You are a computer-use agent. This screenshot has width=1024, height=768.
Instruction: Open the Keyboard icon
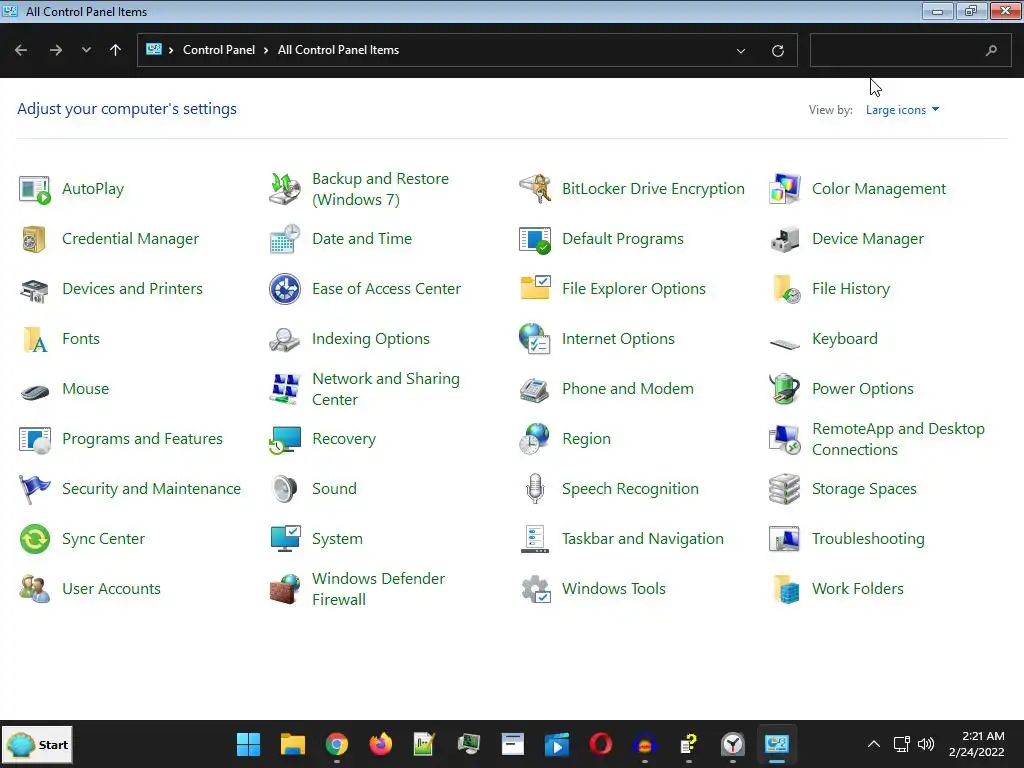784,343
